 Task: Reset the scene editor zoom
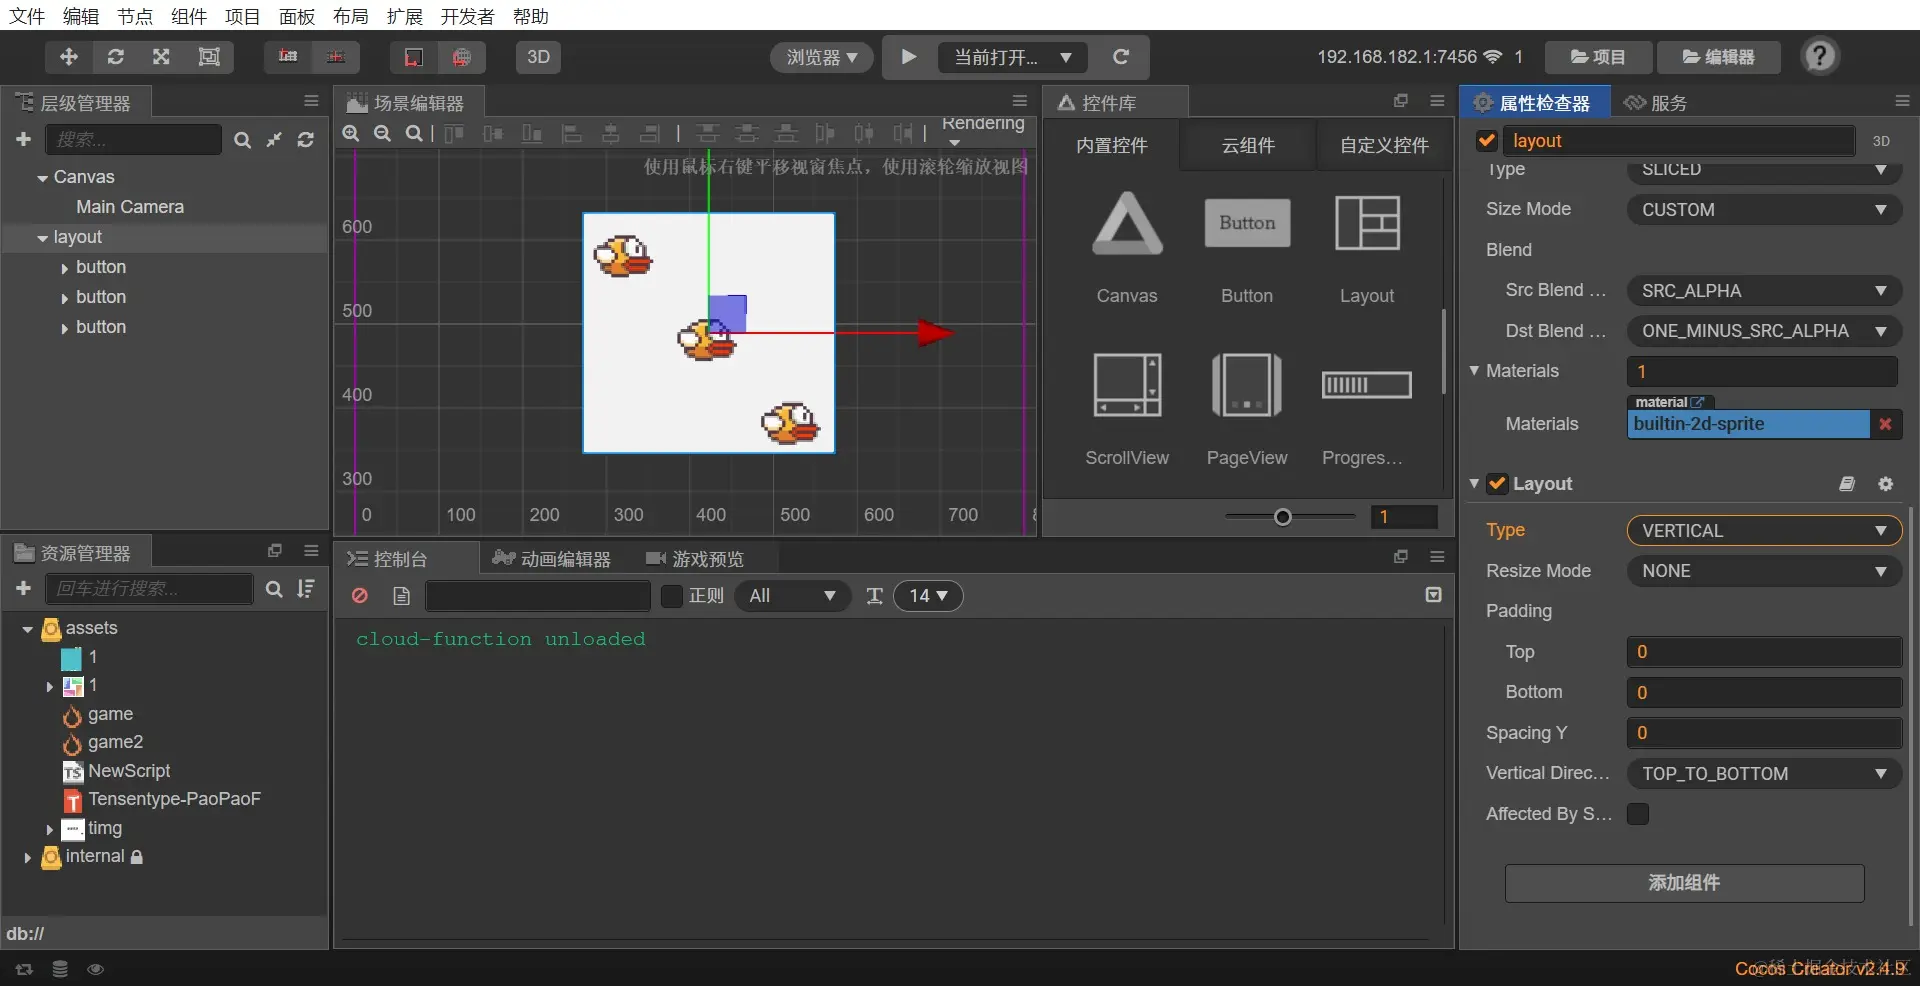click(413, 133)
